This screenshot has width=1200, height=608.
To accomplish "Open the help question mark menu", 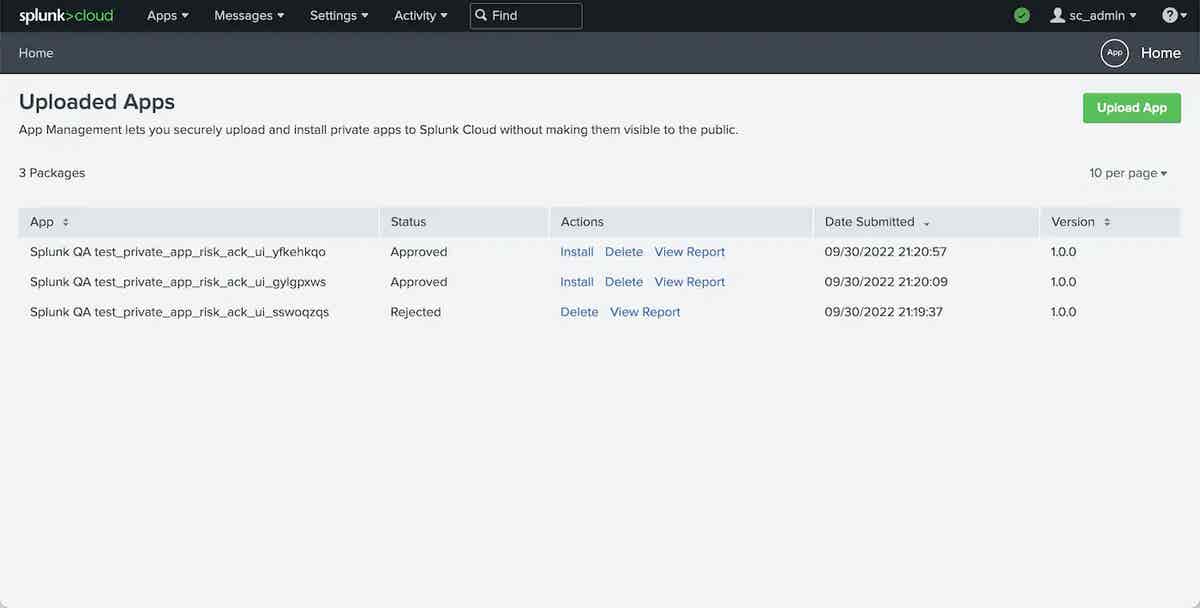I will (1173, 15).
